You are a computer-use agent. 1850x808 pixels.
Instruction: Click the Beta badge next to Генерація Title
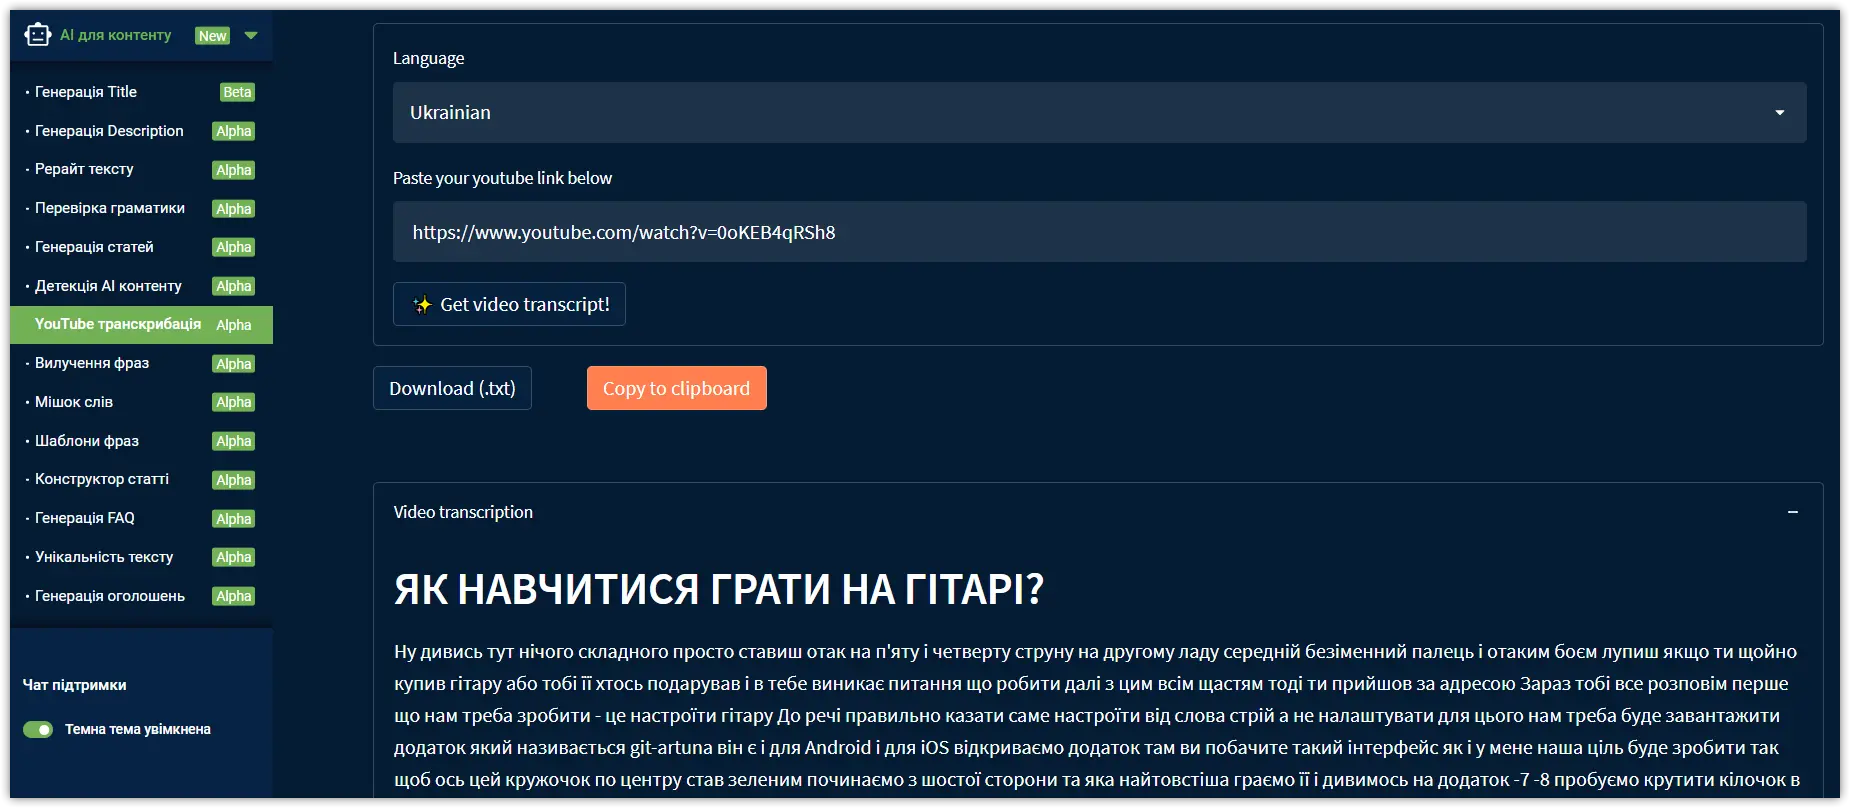237,92
